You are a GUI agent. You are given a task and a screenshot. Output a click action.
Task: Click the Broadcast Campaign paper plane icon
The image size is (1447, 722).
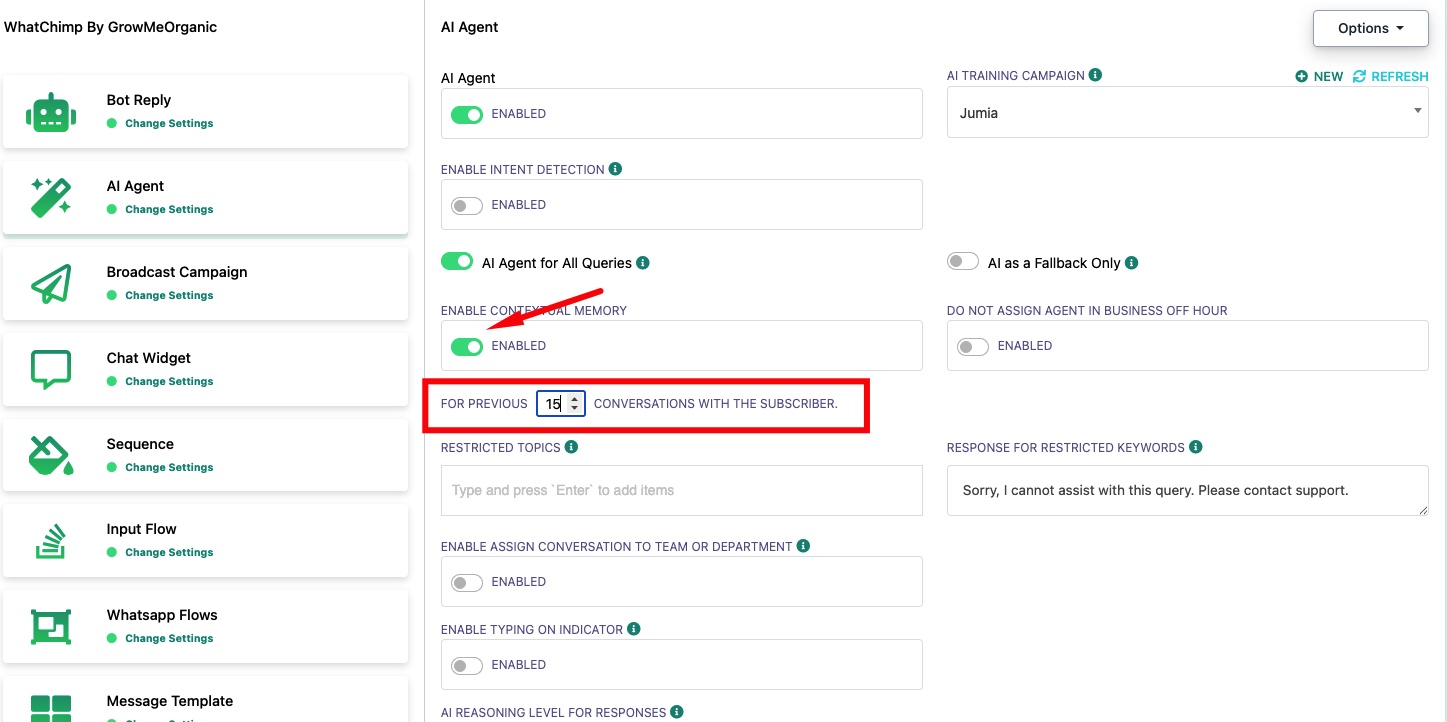[50, 284]
